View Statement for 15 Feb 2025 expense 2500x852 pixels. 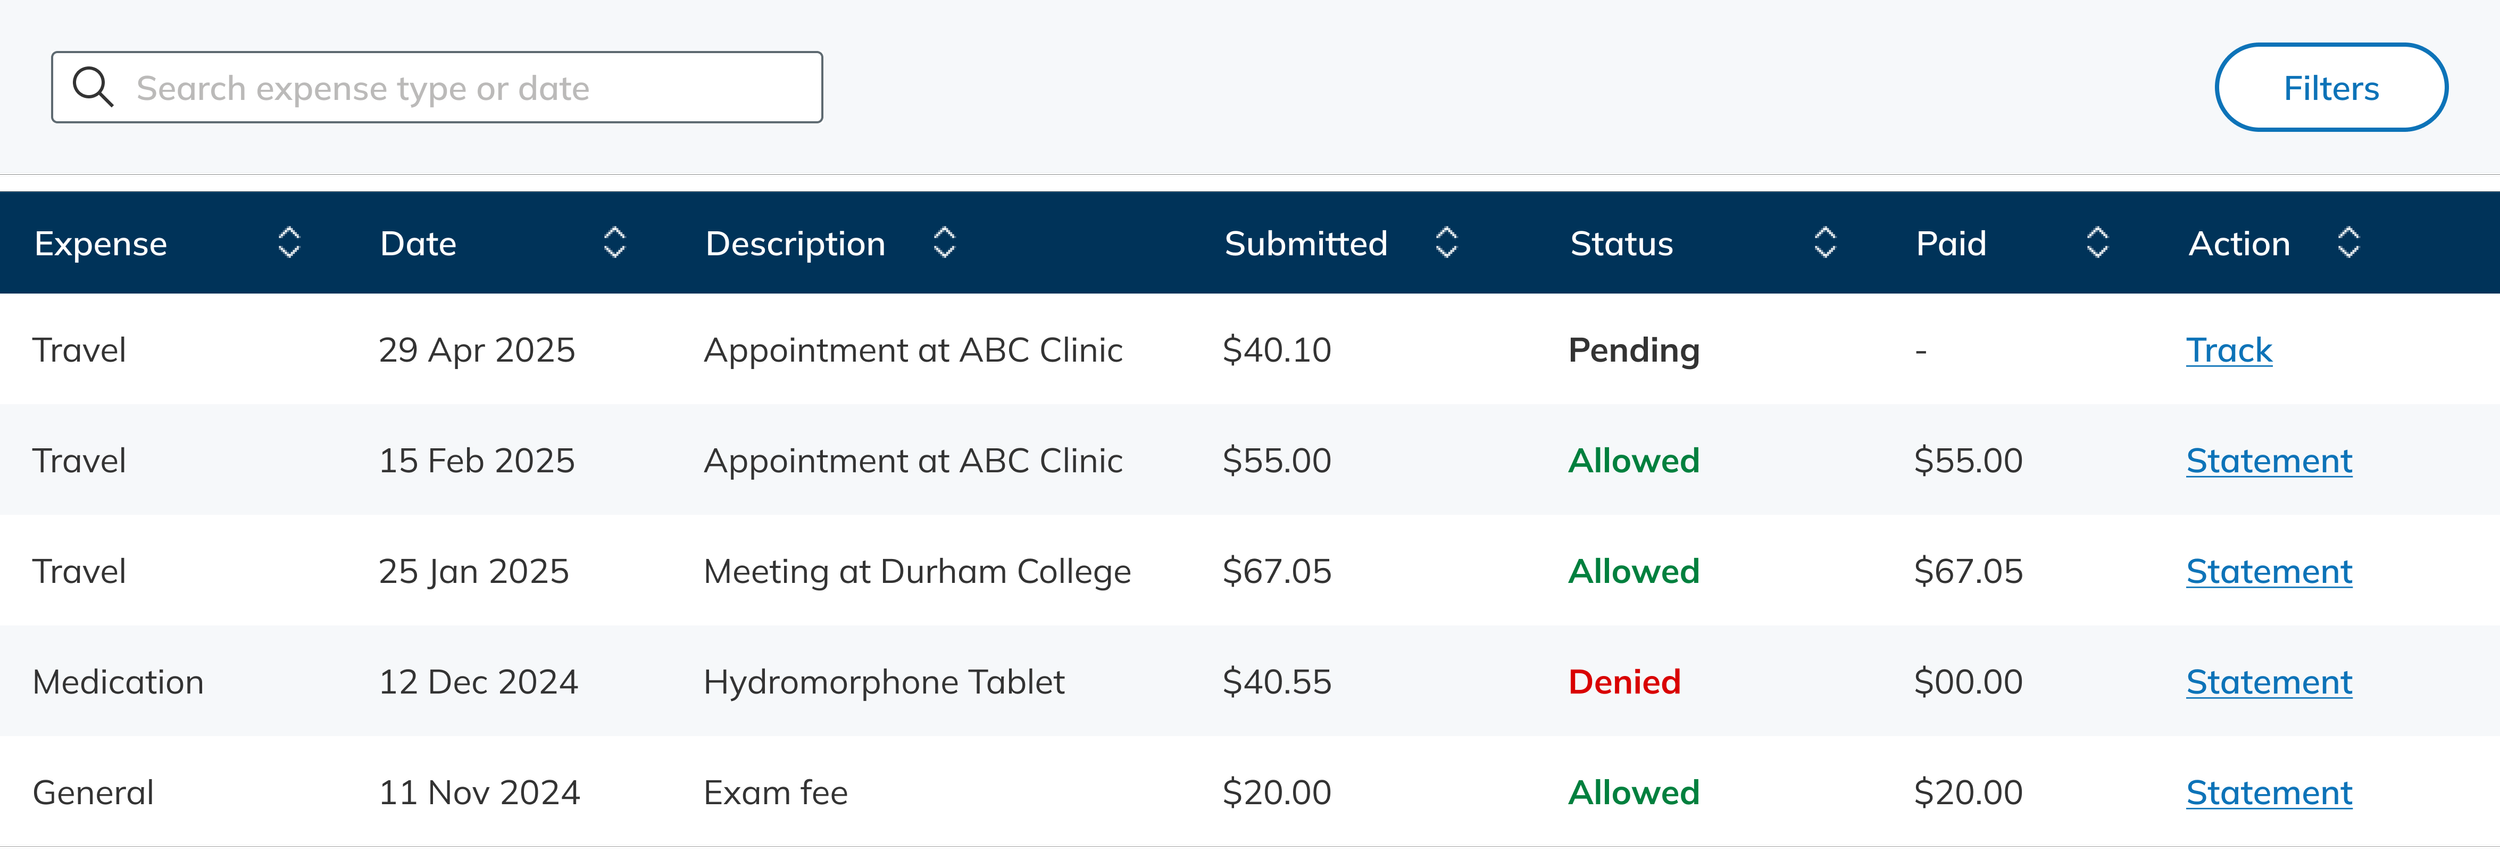tap(2268, 461)
